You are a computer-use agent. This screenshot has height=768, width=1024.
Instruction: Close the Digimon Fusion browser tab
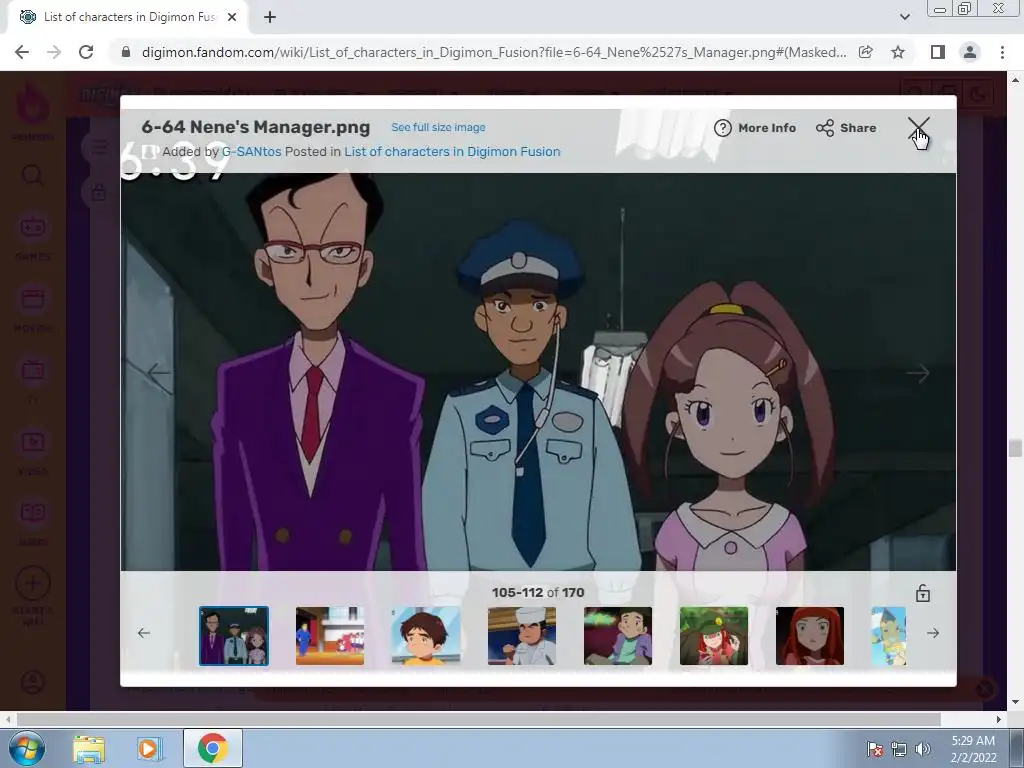click(232, 17)
